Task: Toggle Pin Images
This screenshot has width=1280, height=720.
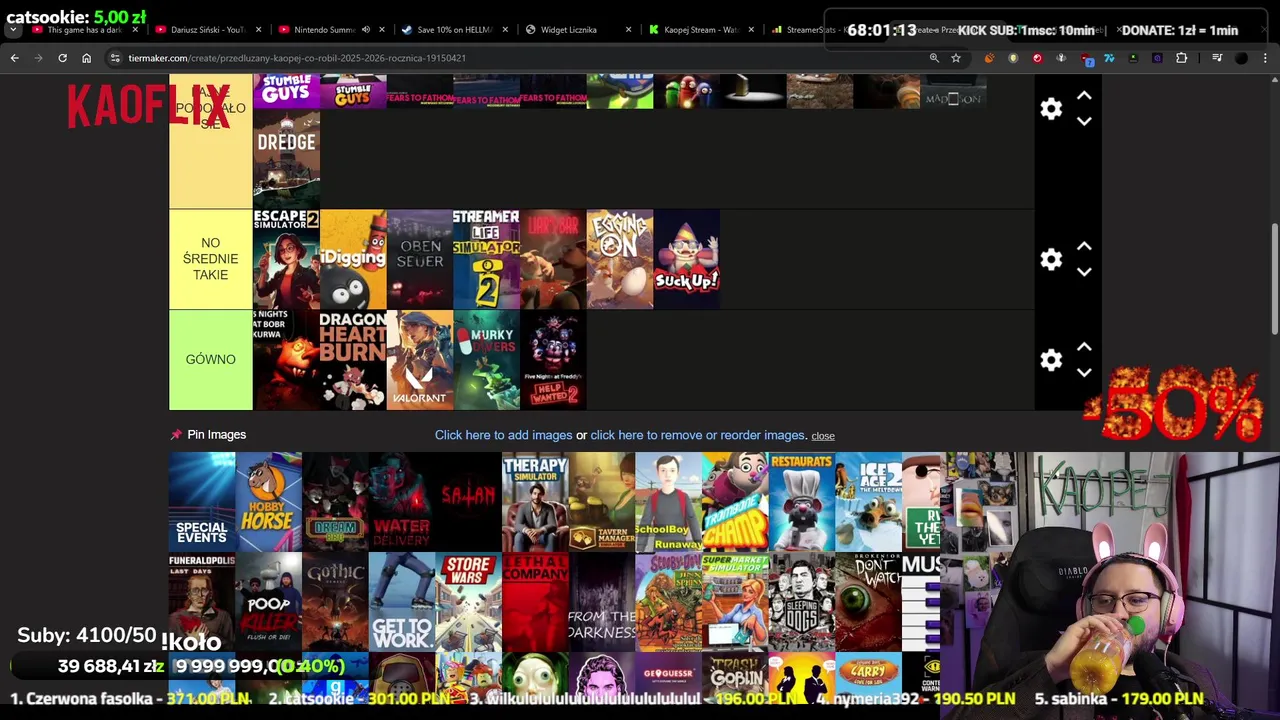Action: 208,434
